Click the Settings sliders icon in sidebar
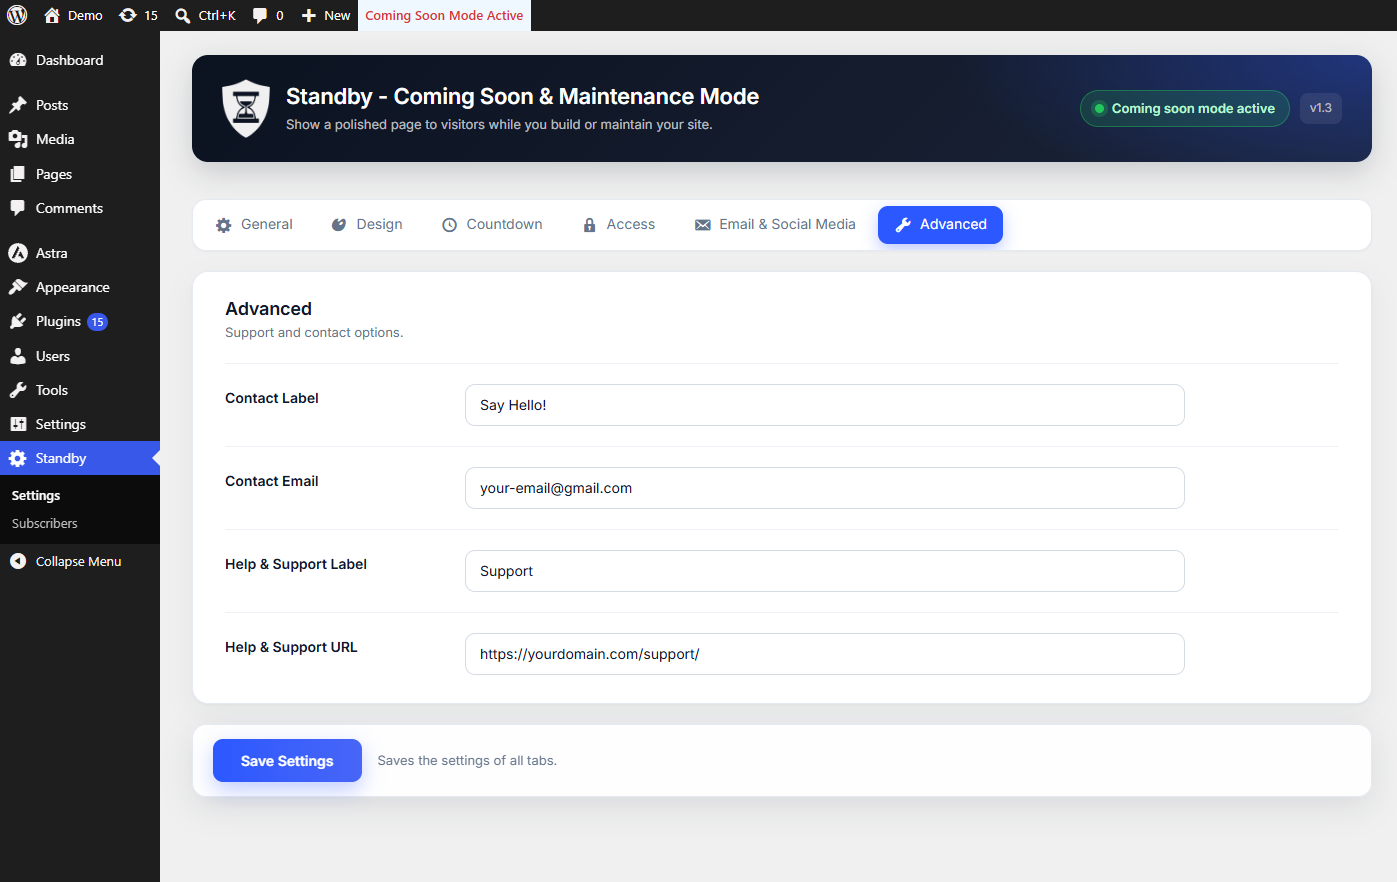Viewport: 1397px width, 882px height. 18,424
